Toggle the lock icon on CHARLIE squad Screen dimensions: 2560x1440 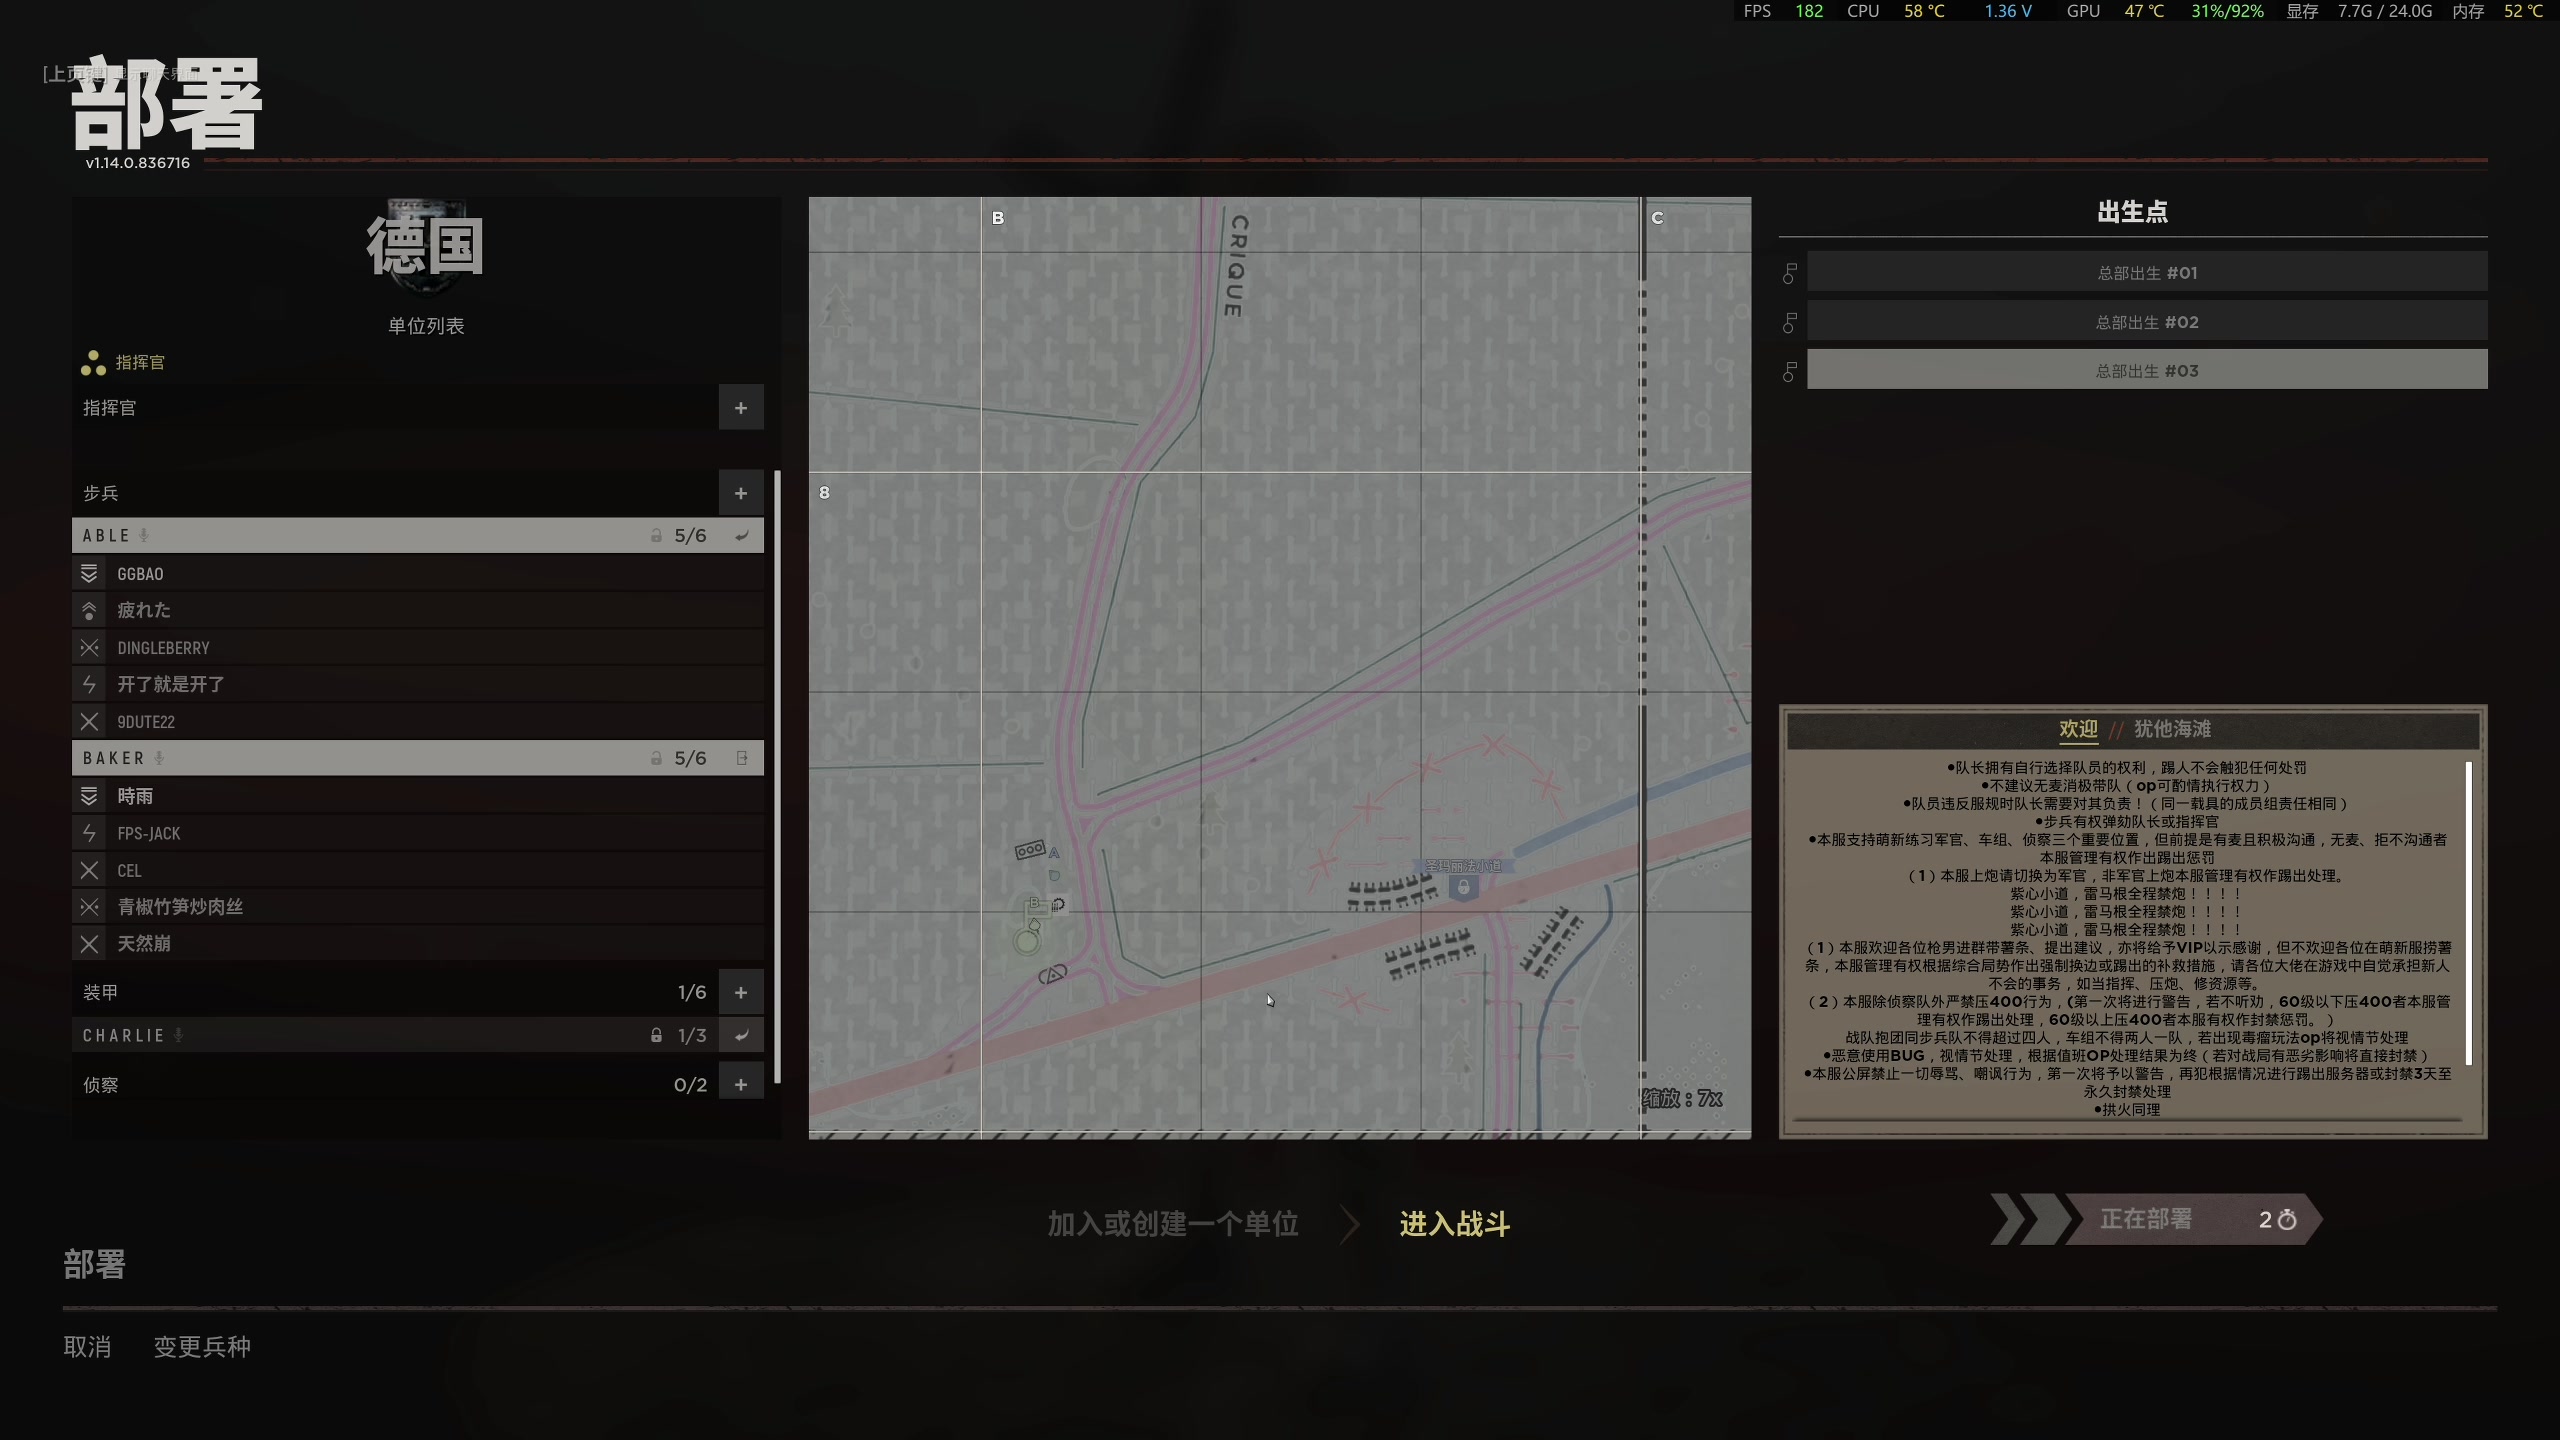[656, 1036]
